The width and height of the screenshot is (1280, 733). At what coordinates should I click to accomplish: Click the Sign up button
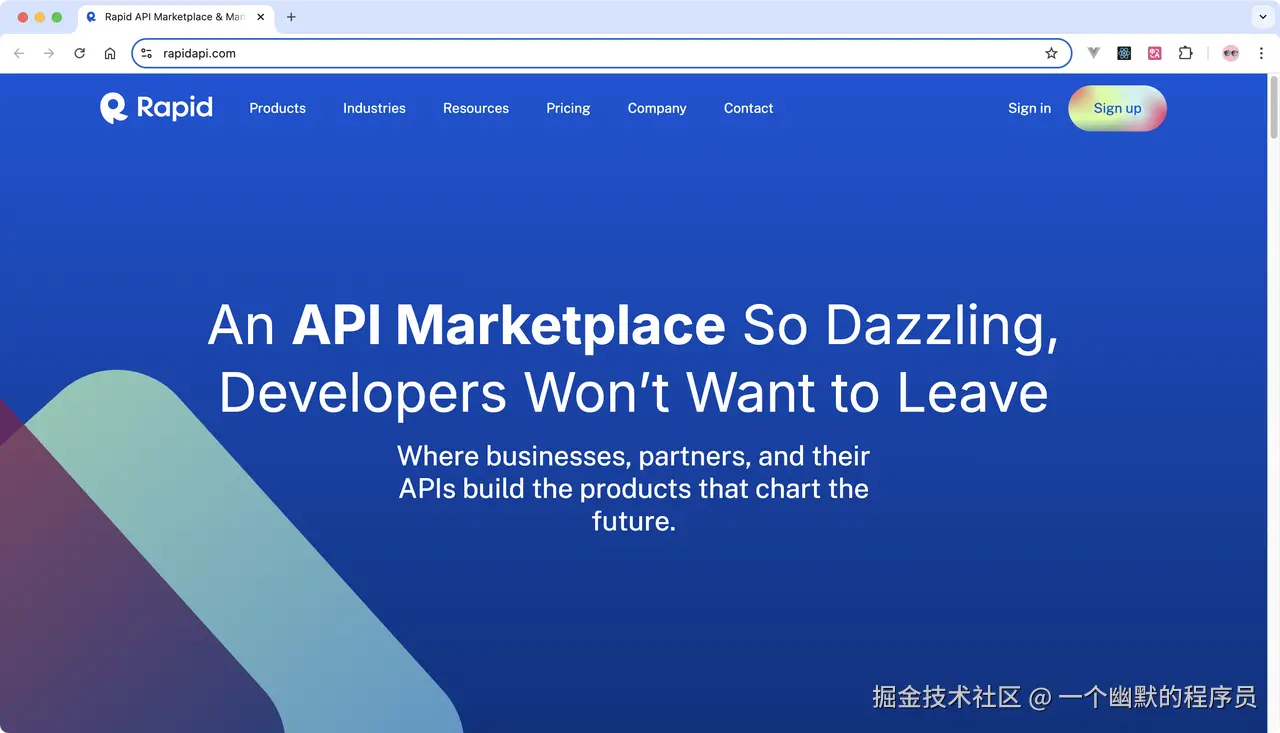click(x=1117, y=108)
